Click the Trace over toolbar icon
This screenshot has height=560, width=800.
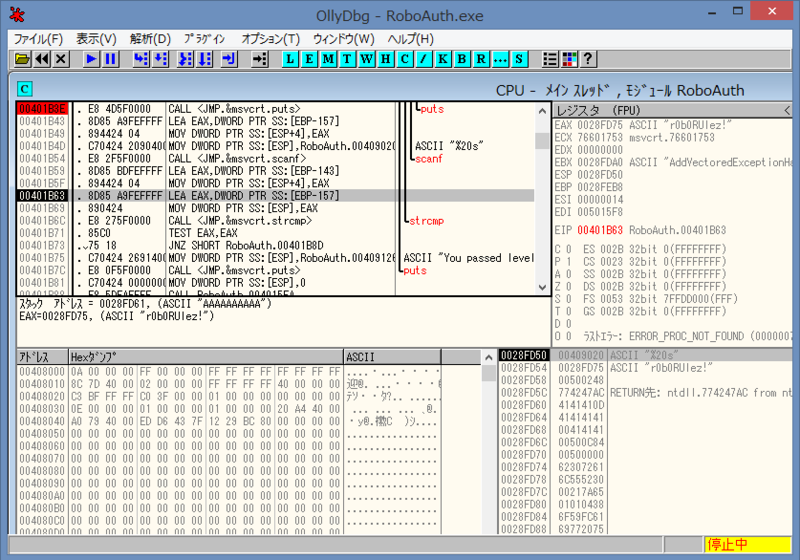point(205,59)
